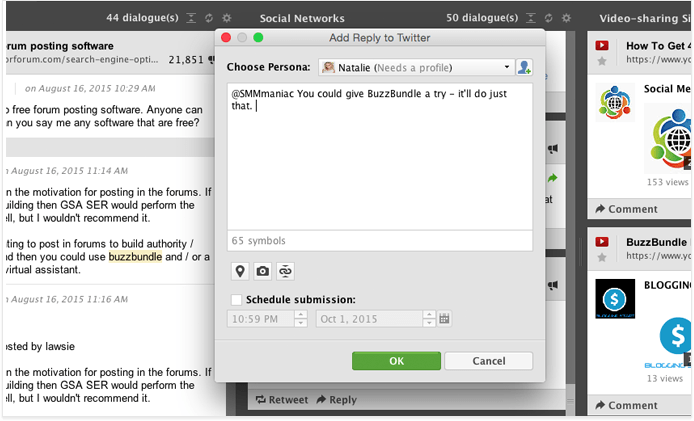The image size is (694, 421).
Task: Click the 44 dialogue(s) count
Action: [143, 18]
